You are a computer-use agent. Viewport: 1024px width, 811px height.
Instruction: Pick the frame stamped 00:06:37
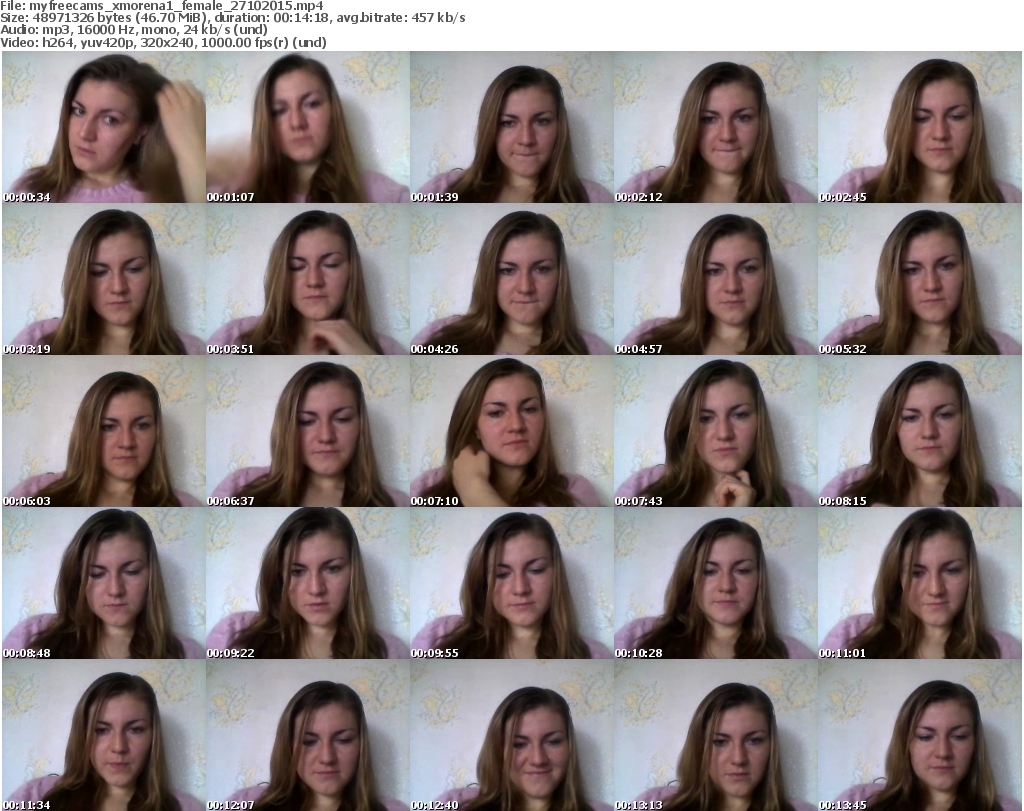coord(308,432)
